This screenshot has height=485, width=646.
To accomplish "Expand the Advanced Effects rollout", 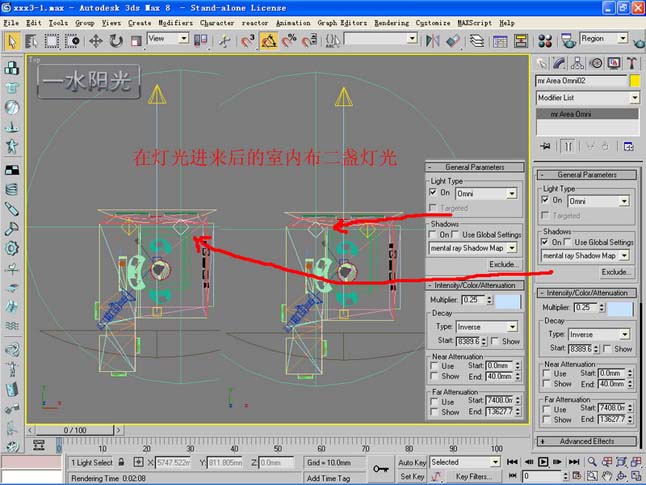I will click(585, 440).
